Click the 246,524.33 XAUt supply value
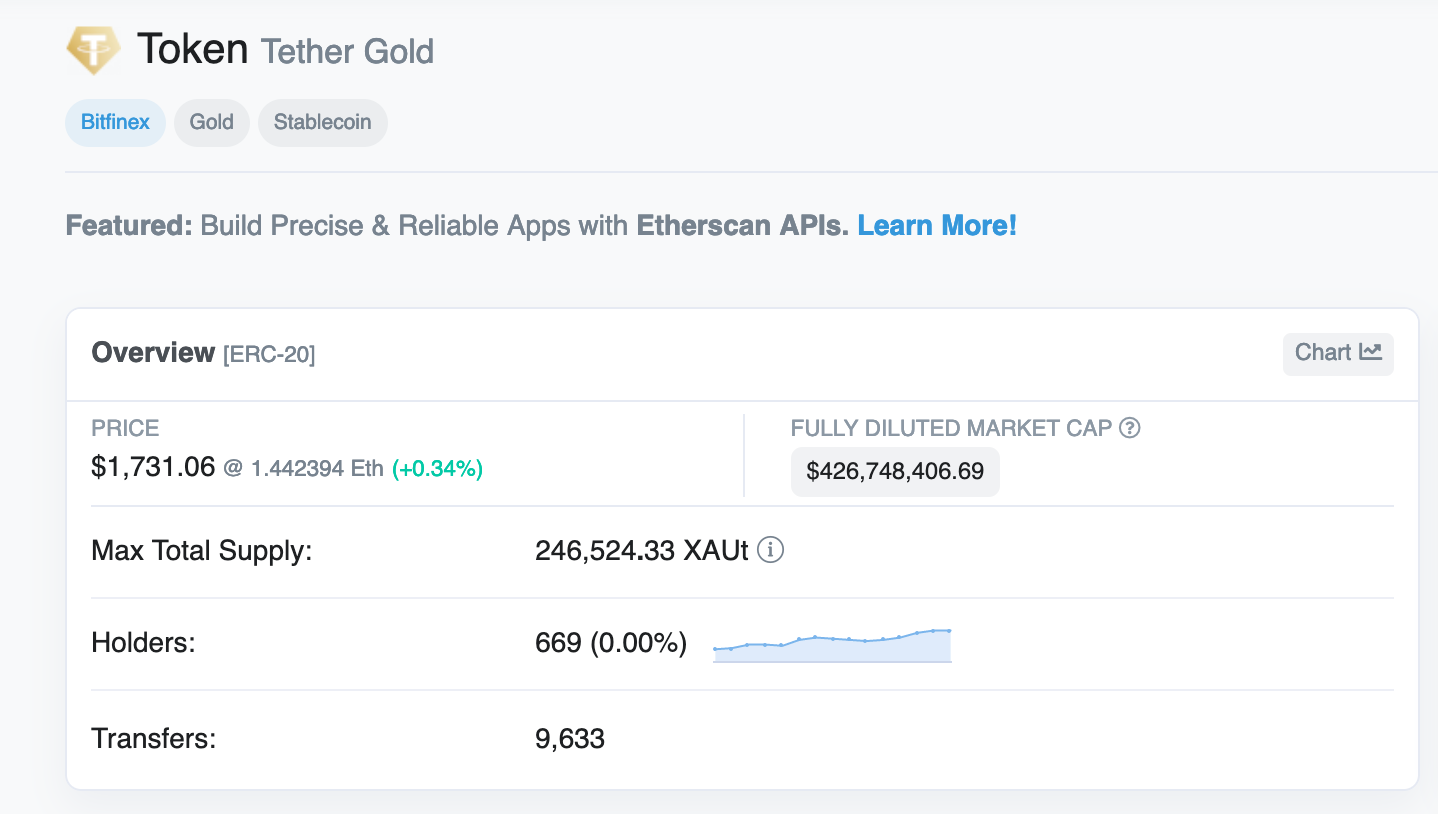 (642, 551)
